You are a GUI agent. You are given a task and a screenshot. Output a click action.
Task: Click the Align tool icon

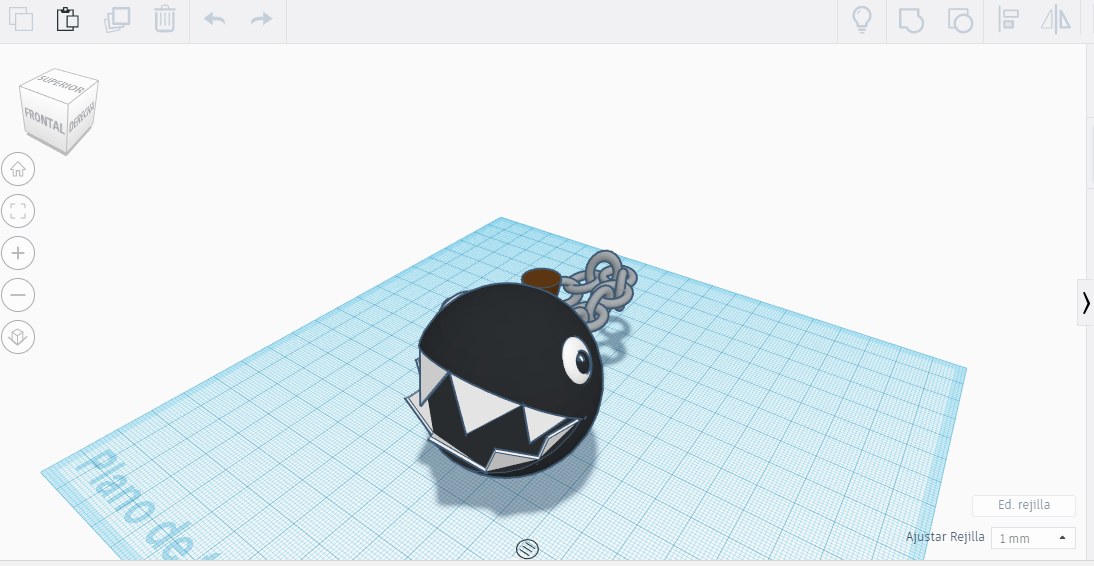(1009, 20)
